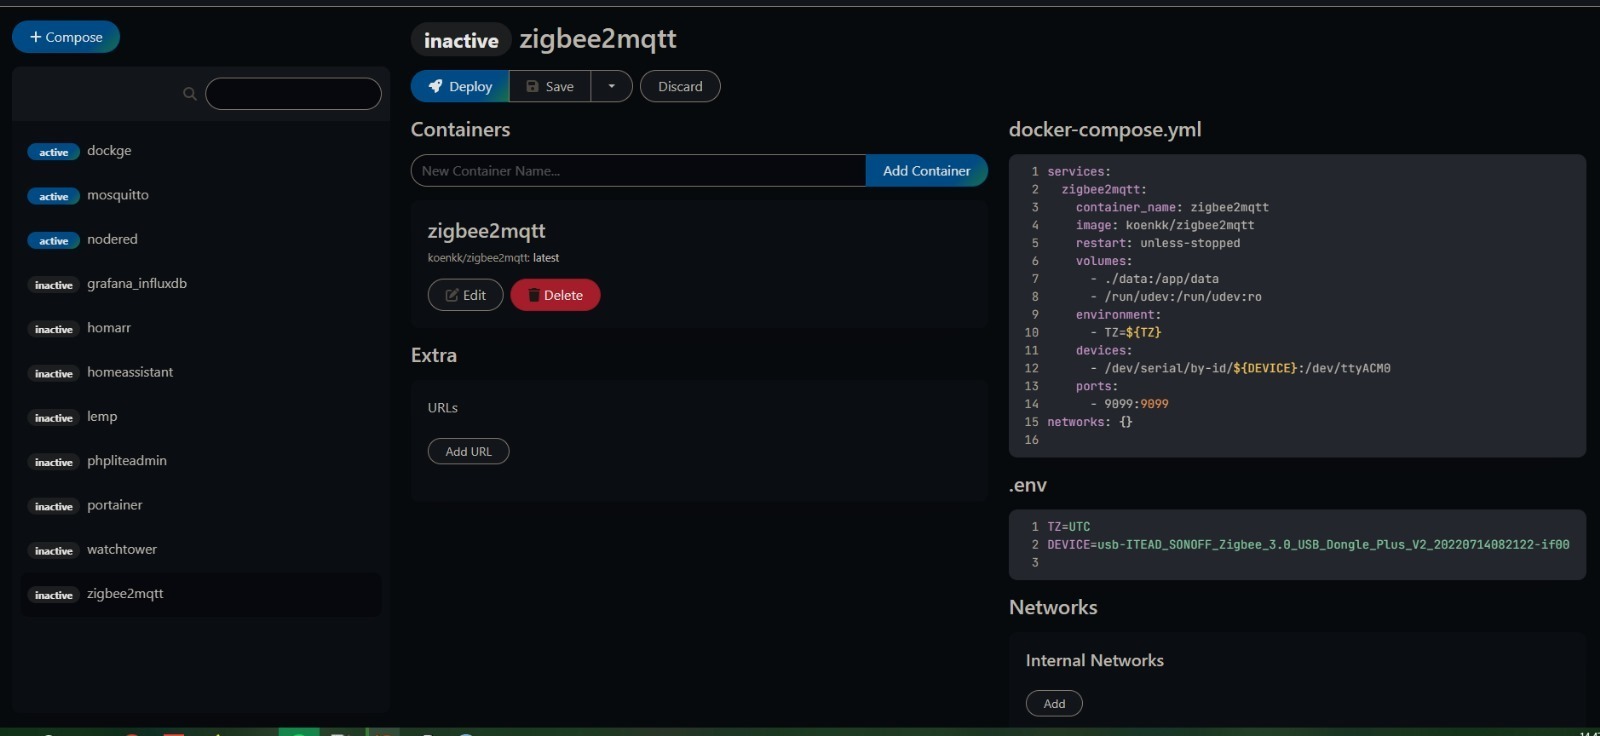The image size is (1600, 736).
Task: Click the search magnifier icon in sidebar
Action: [189, 94]
